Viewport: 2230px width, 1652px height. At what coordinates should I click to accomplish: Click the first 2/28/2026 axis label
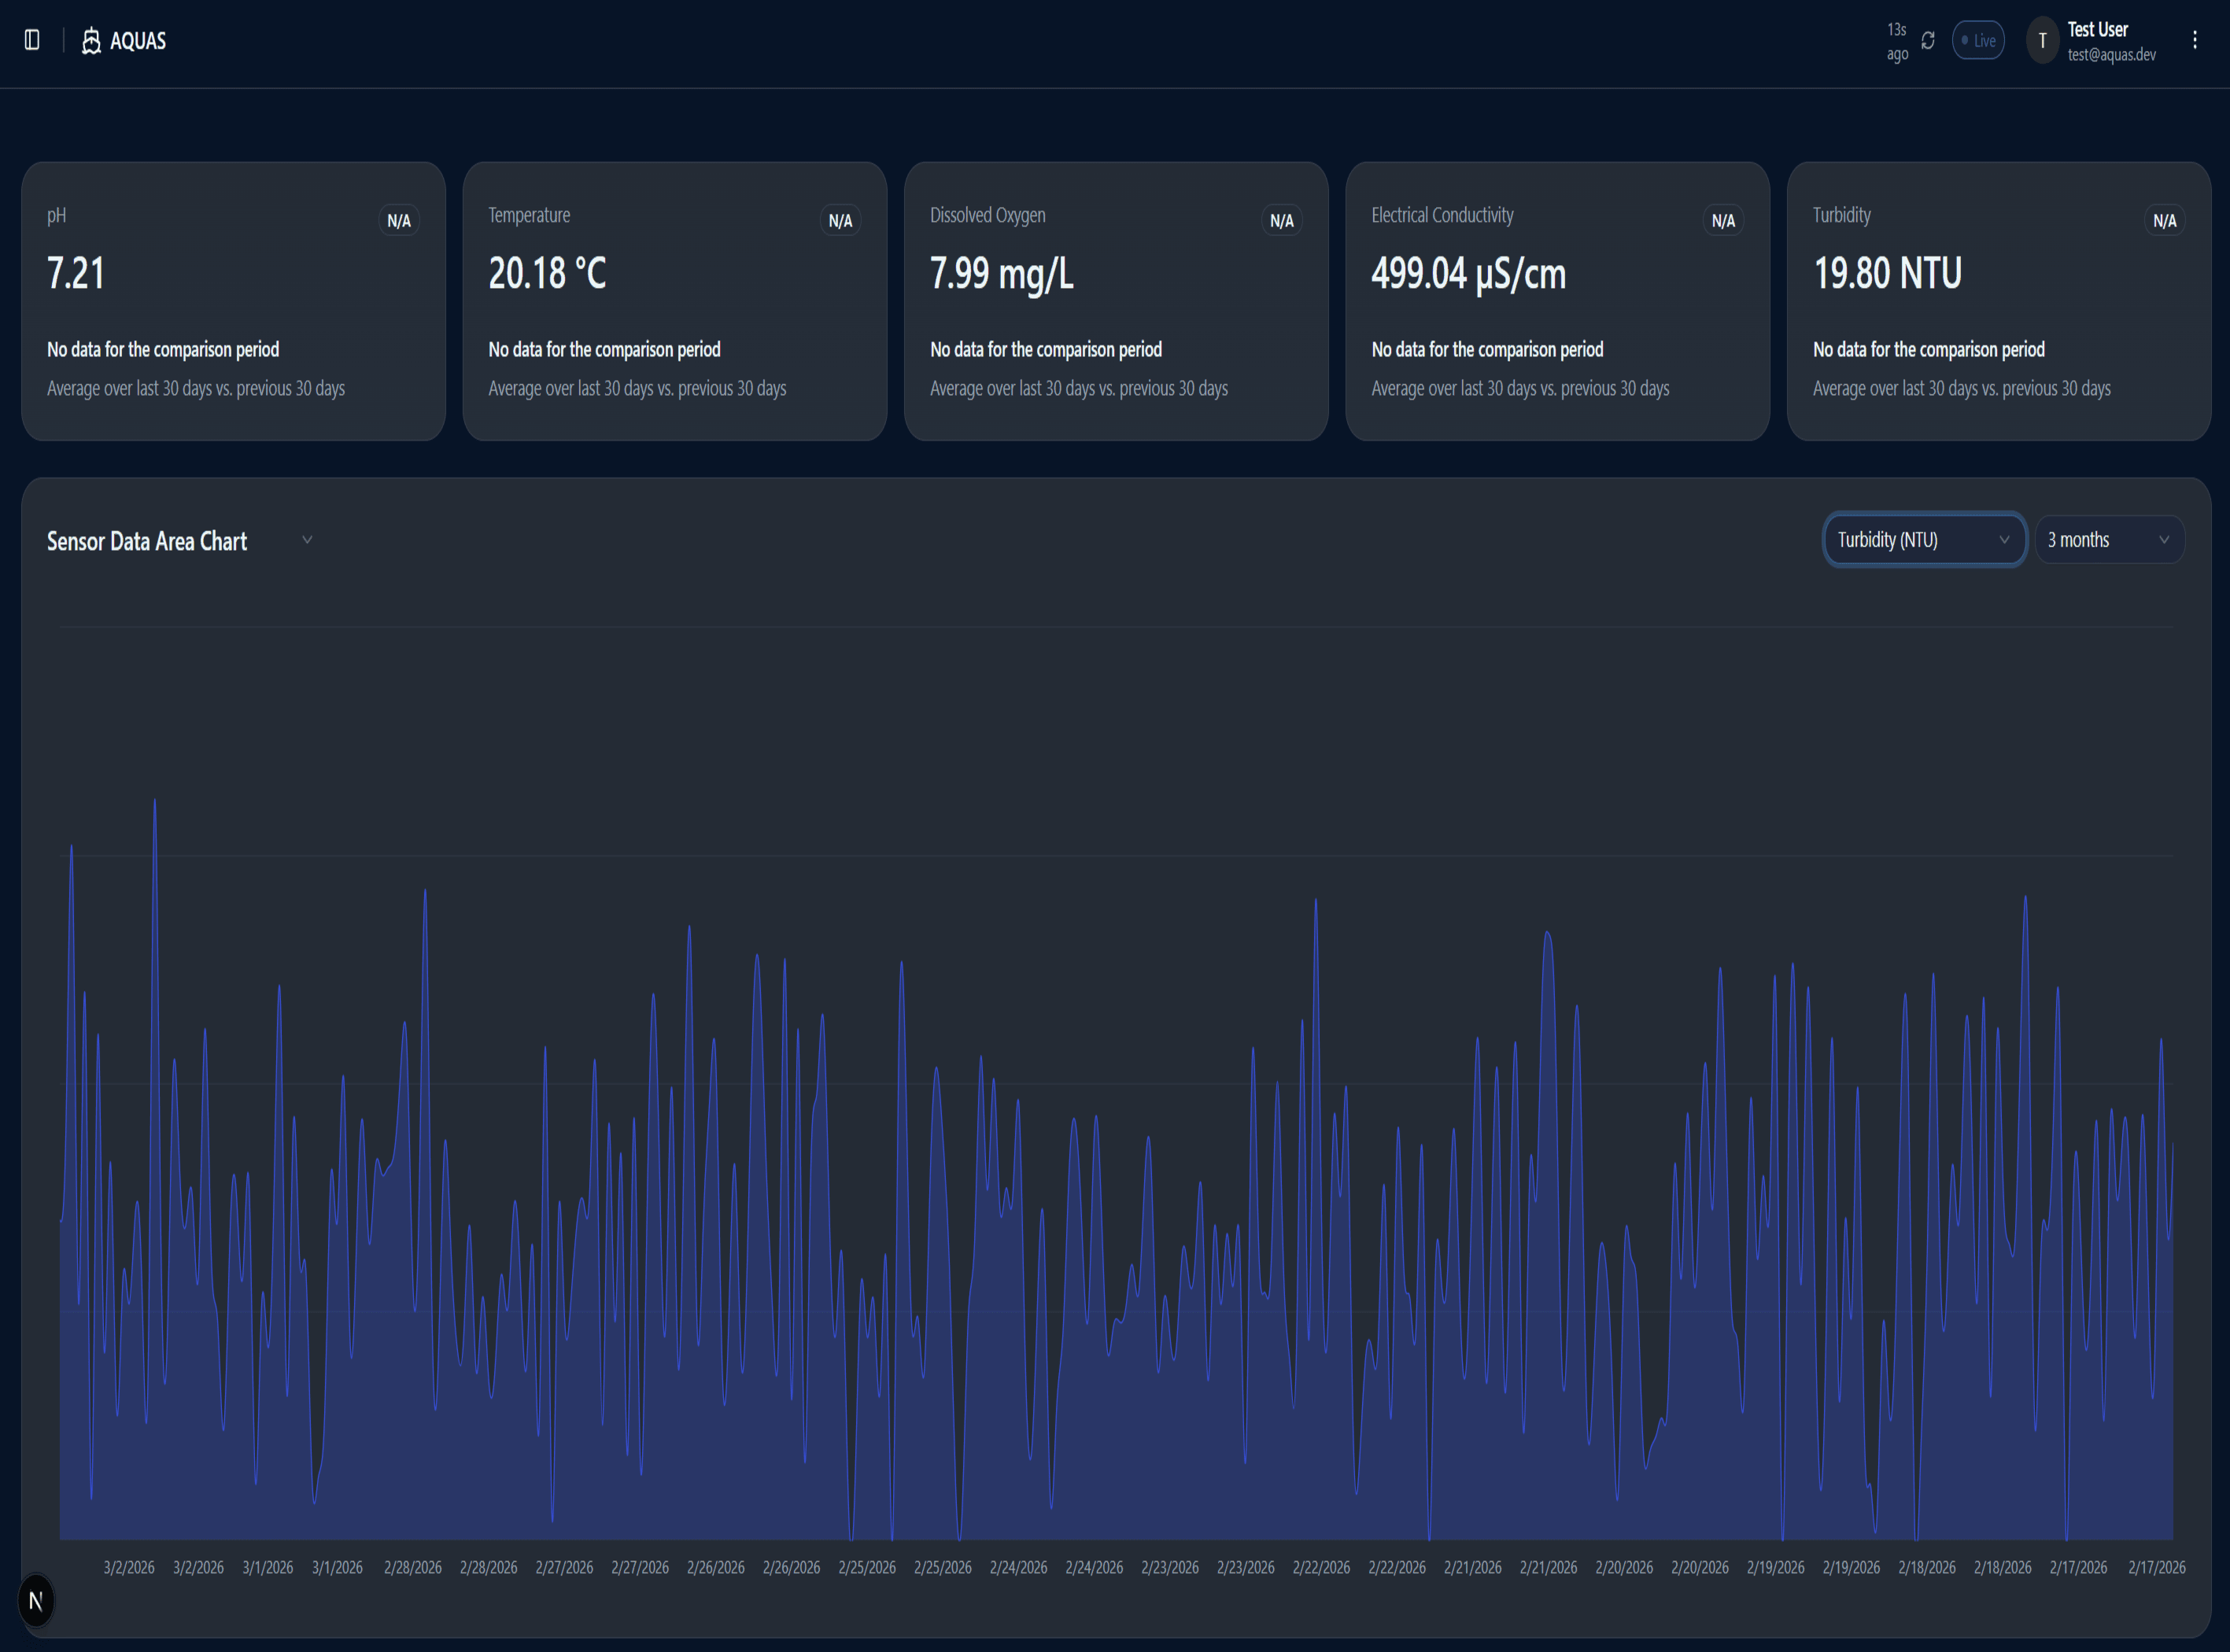413,1567
